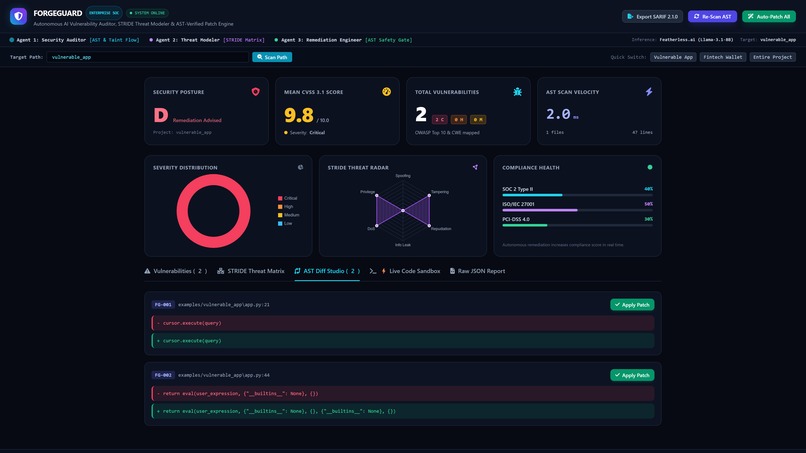This screenshot has height=453, width=806.
Task: Open the Raw JSON Report tab
Action: click(478, 271)
